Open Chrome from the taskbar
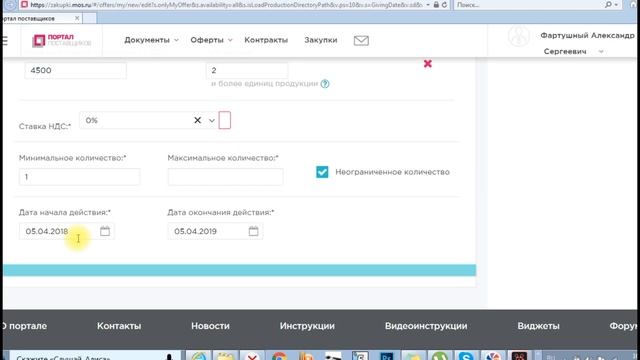The height and width of the screenshot is (360, 640). [x=279, y=356]
